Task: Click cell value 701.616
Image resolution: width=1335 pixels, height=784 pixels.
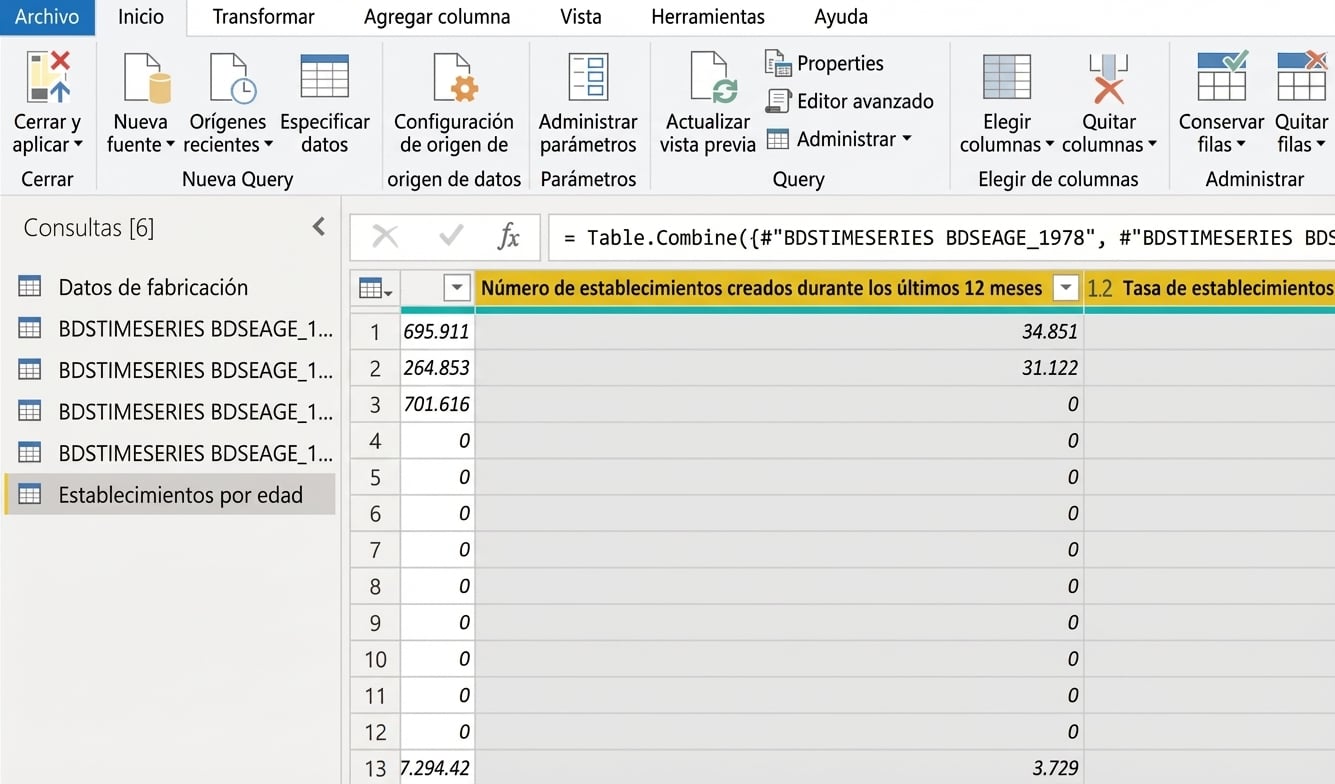Action: click(437, 404)
